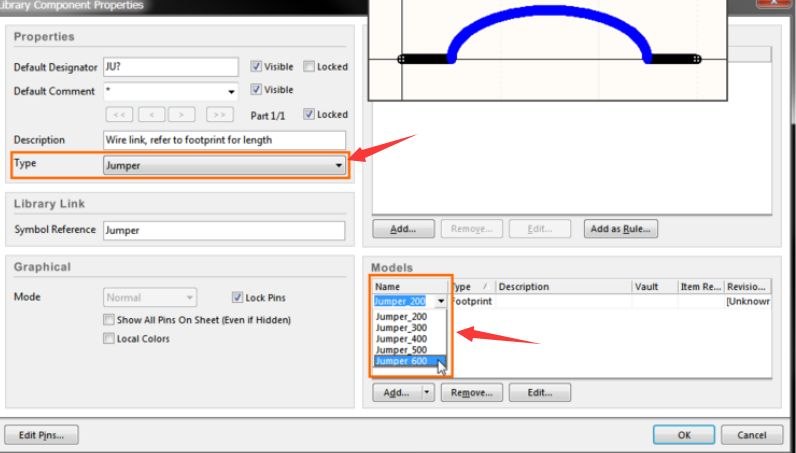This screenshot has height=453, width=796.
Task: Toggle the Lock Pins checkbox
Action: pyautogui.click(x=237, y=298)
